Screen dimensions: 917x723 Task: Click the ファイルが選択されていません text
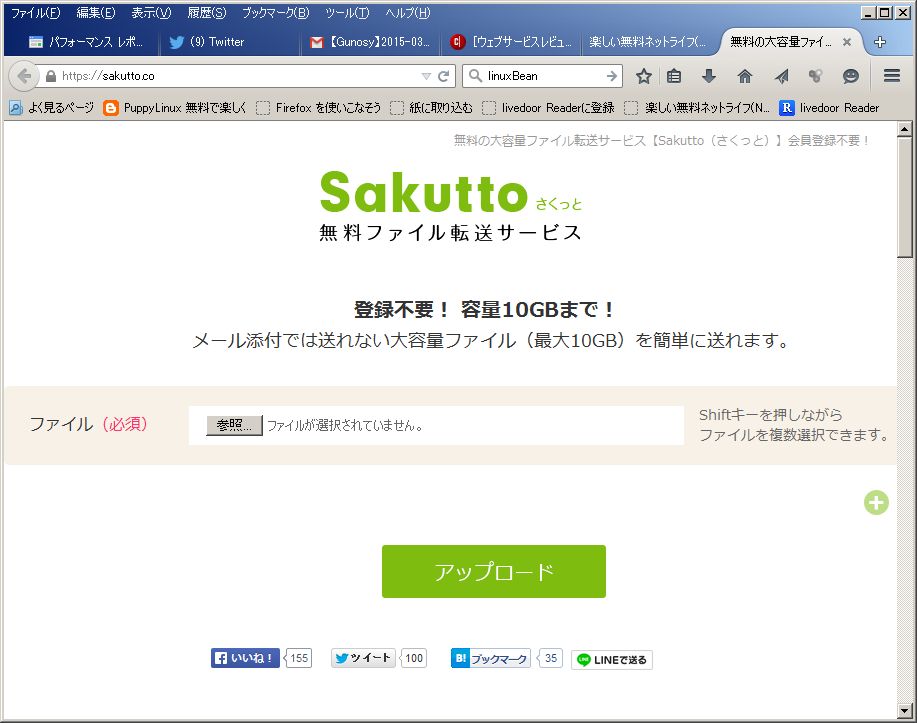point(345,426)
